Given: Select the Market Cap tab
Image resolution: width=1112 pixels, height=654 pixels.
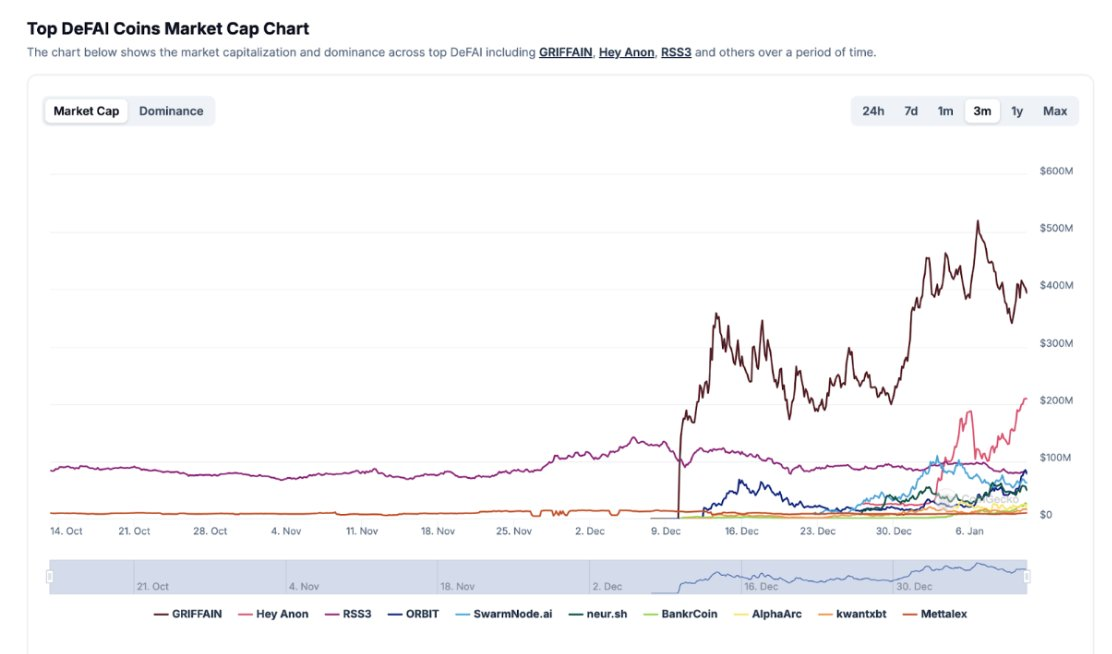Looking at the screenshot, I should [86, 111].
